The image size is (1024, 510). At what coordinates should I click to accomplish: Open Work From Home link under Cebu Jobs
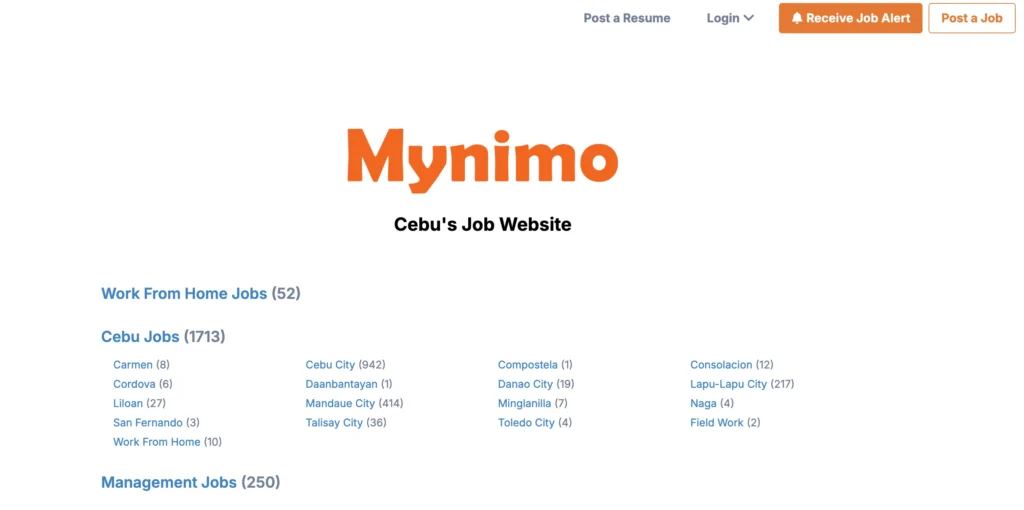(x=157, y=442)
